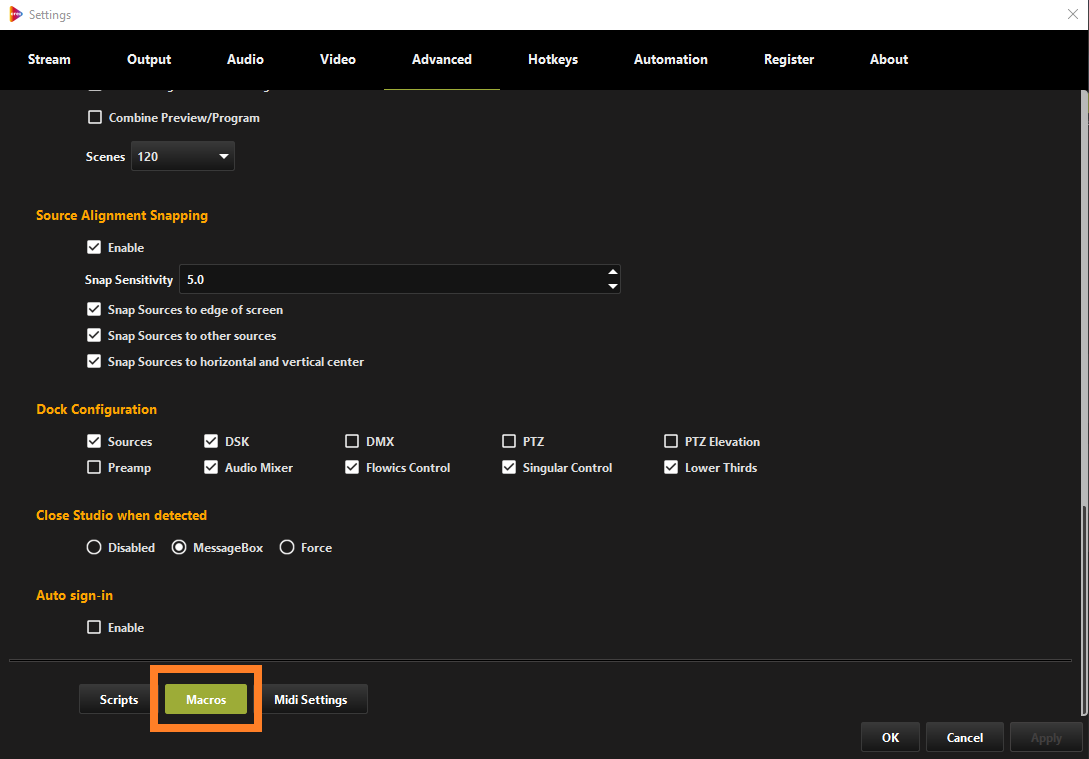Switch to the Automation tab
The height and width of the screenshot is (759, 1089).
point(671,60)
